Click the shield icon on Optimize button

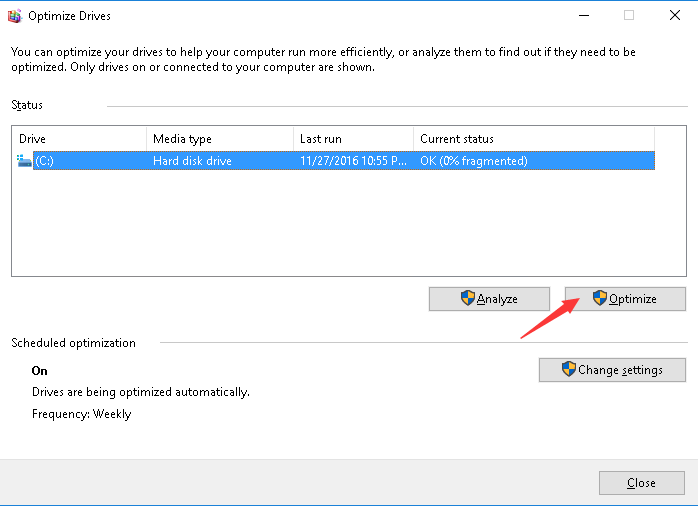tap(599, 299)
